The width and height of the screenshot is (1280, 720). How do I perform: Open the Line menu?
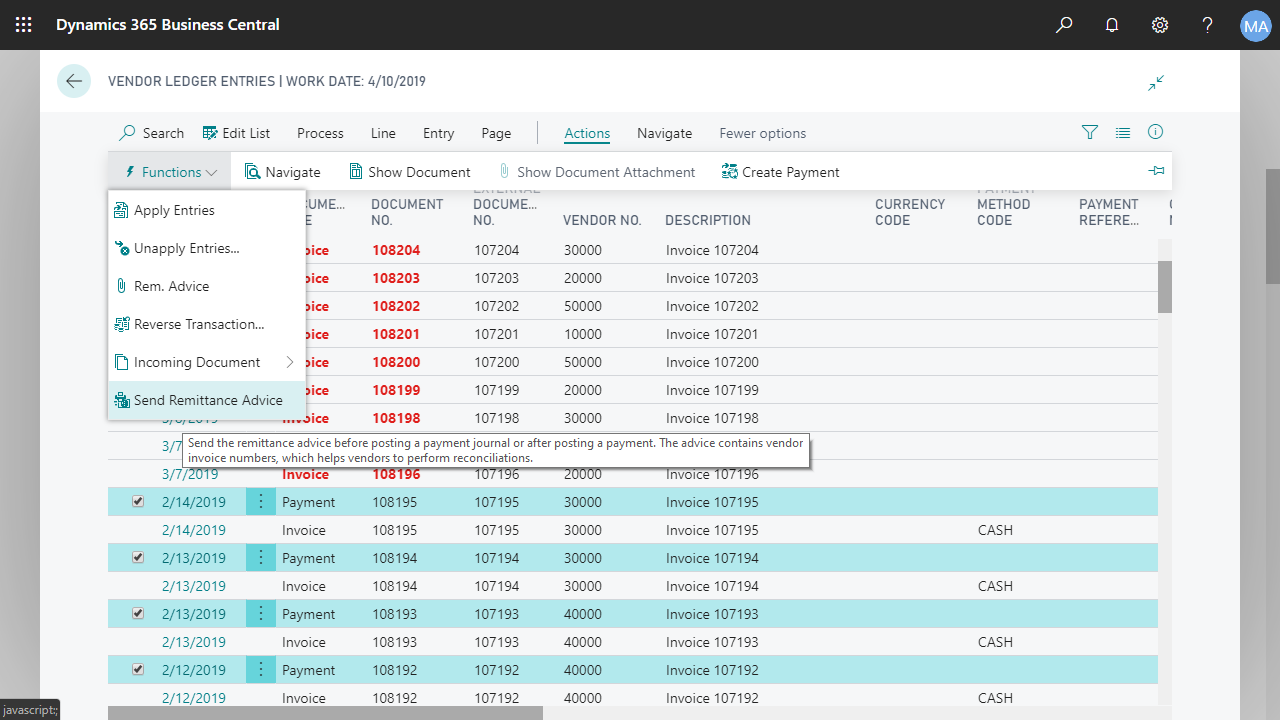pyautogui.click(x=383, y=133)
